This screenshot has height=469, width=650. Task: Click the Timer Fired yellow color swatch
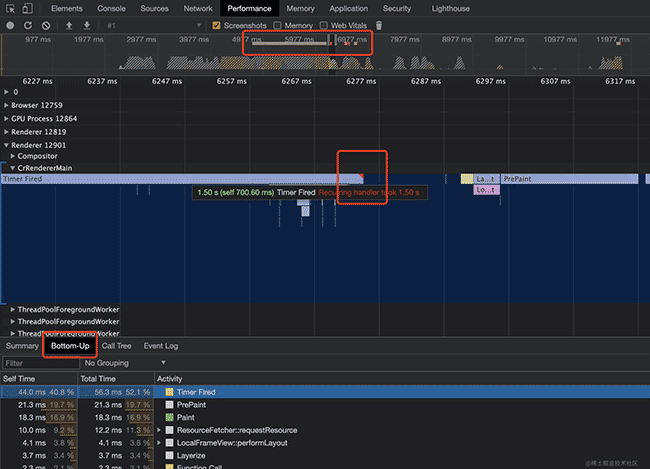click(169, 392)
